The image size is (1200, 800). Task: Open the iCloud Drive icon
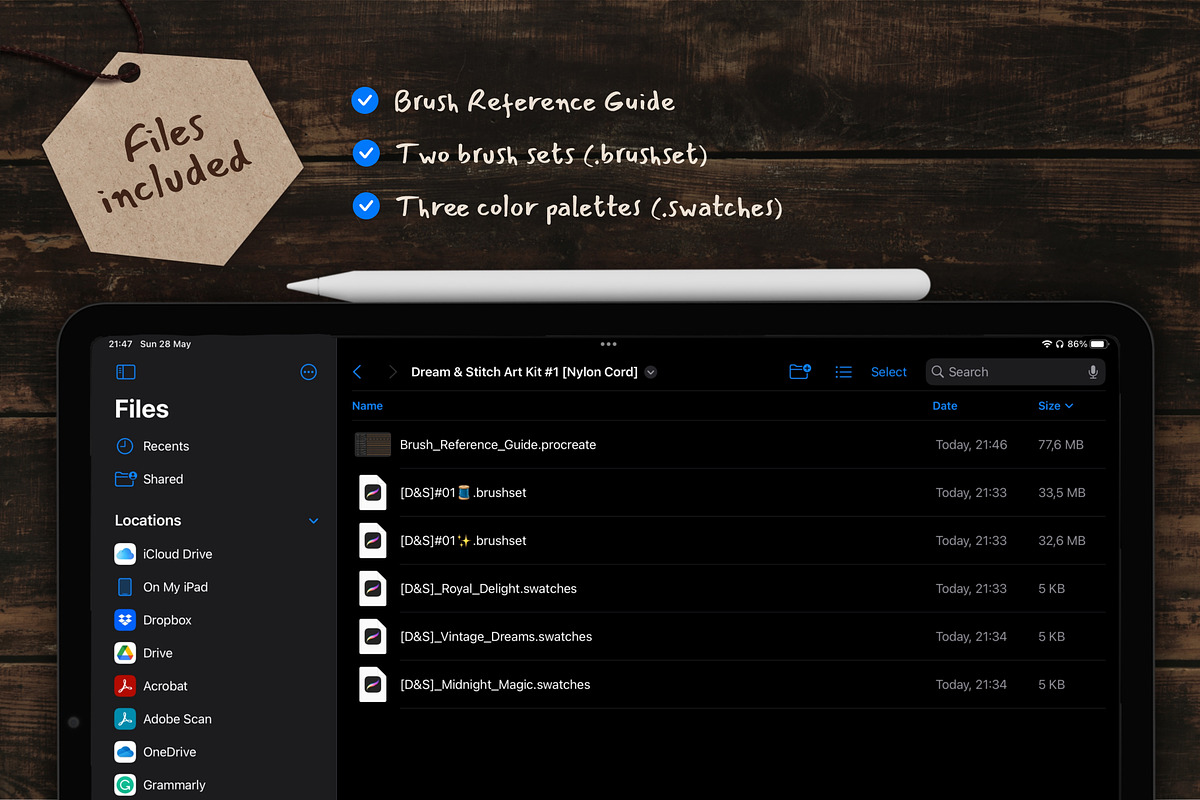(x=125, y=554)
